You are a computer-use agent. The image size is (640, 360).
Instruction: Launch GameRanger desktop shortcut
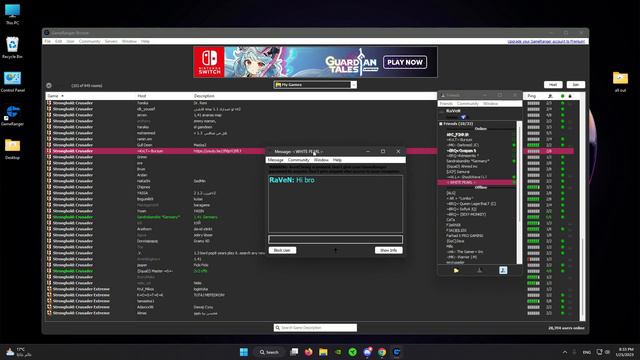pyautogui.click(x=12, y=116)
